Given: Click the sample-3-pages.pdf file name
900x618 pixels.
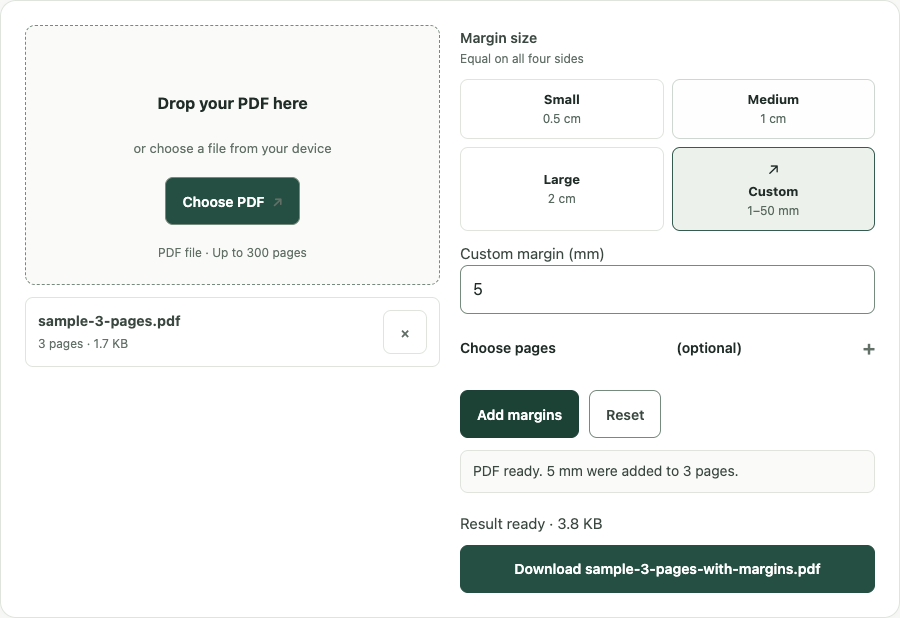Looking at the screenshot, I should [109, 321].
